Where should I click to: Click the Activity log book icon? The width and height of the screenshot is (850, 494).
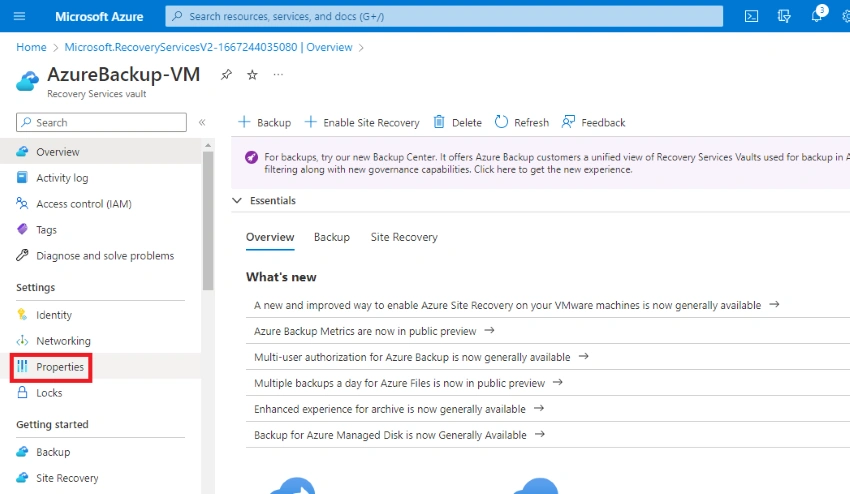click(x=22, y=177)
